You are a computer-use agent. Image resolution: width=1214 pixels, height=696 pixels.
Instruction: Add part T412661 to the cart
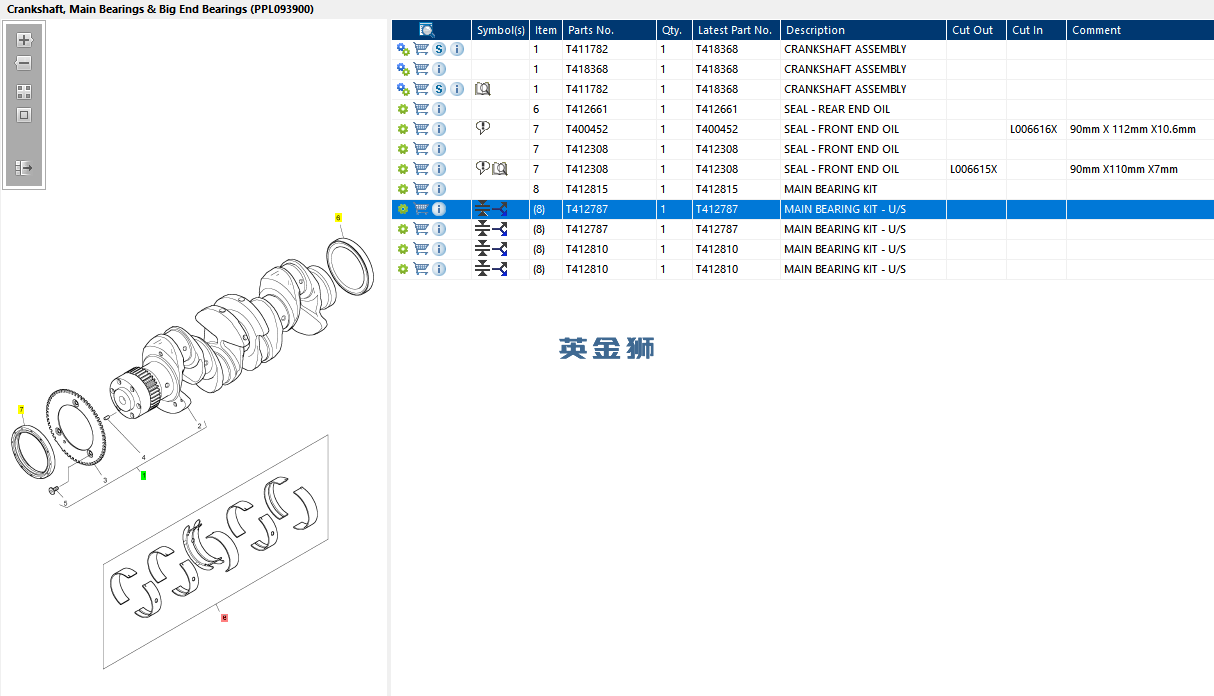click(x=421, y=109)
